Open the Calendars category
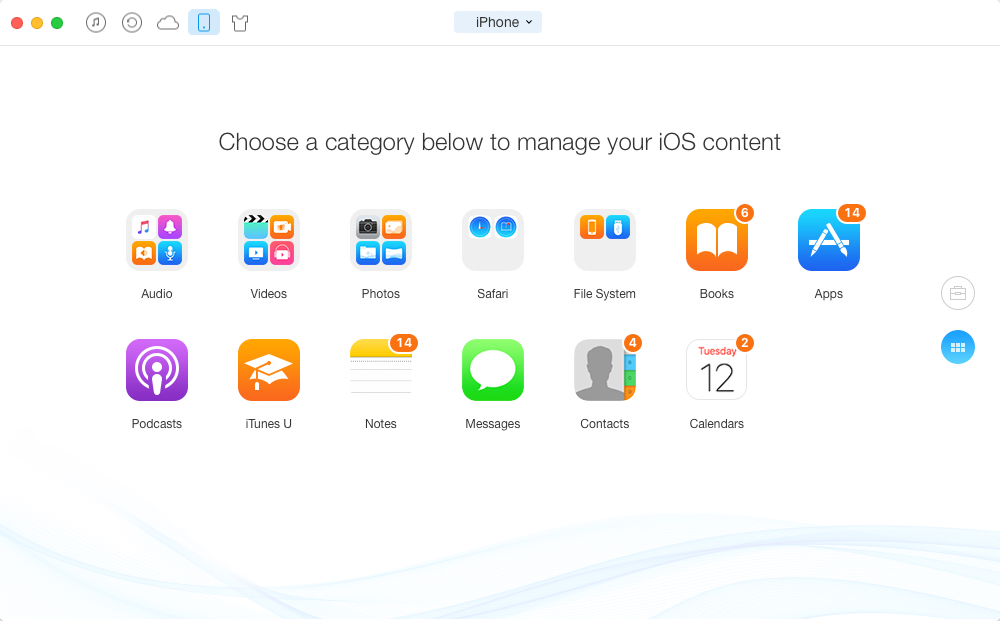 point(717,370)
